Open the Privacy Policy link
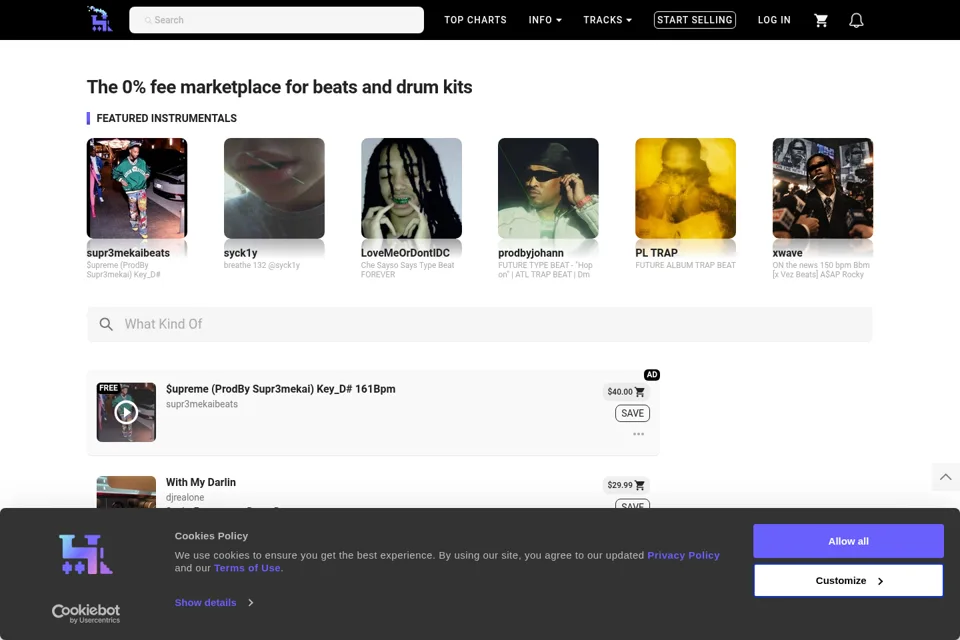Image resolution: width=960 pixels, height=640 pixels. tap(683, 555)
